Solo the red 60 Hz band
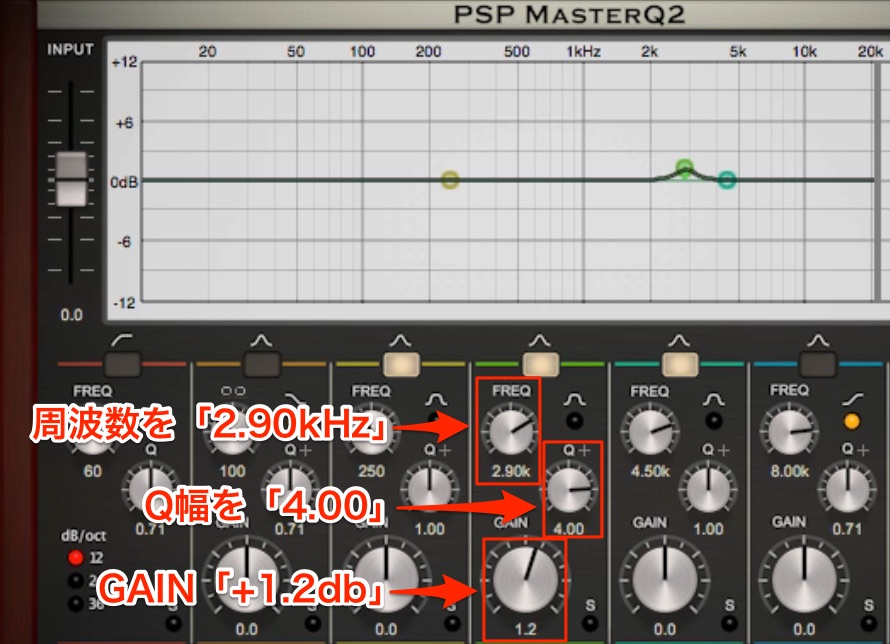The image size is (890, 644). pos(173,624)
